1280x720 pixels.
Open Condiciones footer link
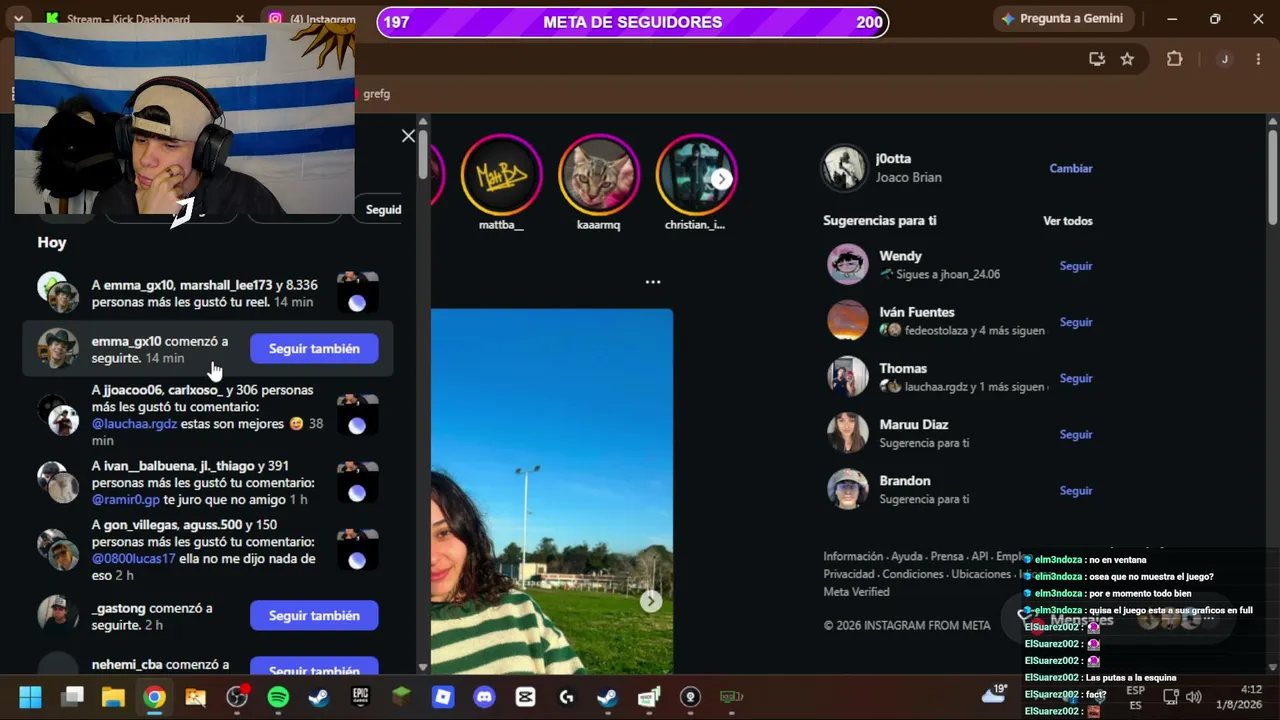[x=913, y=574]
